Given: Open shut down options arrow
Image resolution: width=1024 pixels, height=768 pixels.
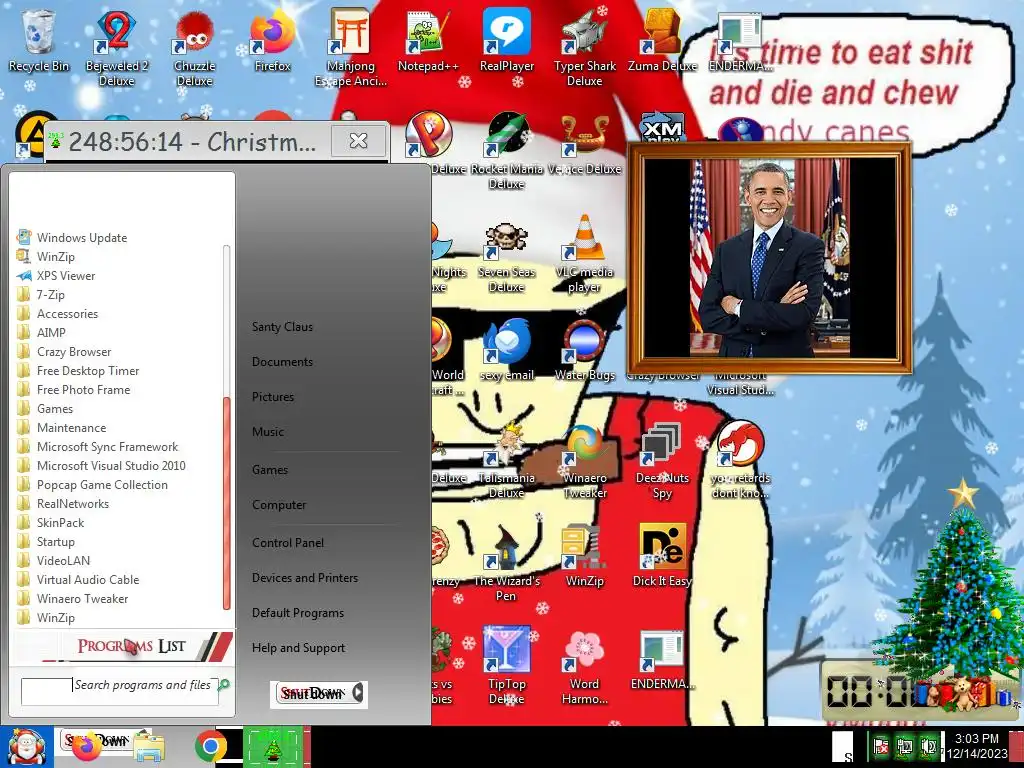Looking at the screenshot, I should tap(358, 694).
